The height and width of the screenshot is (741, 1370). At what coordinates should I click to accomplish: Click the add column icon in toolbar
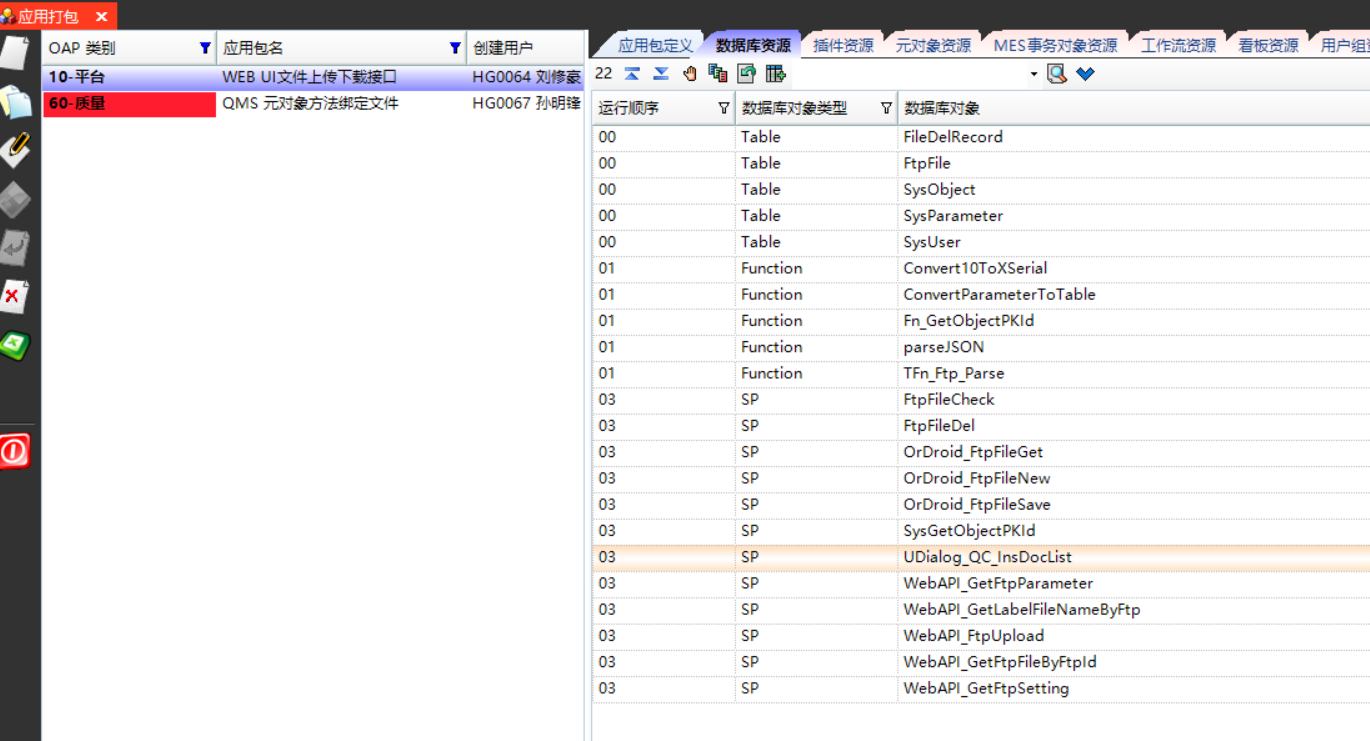(775, 74)
